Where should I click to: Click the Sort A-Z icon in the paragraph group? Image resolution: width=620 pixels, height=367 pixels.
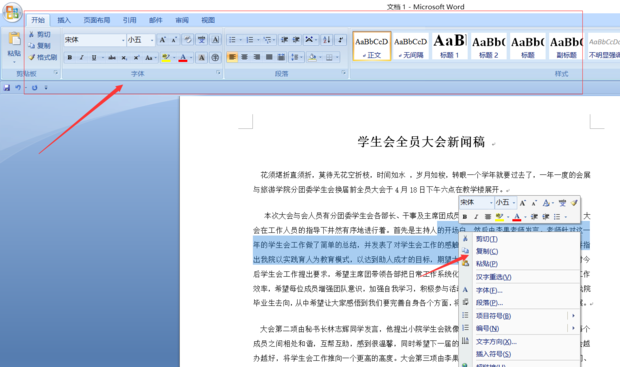(327, 40)
